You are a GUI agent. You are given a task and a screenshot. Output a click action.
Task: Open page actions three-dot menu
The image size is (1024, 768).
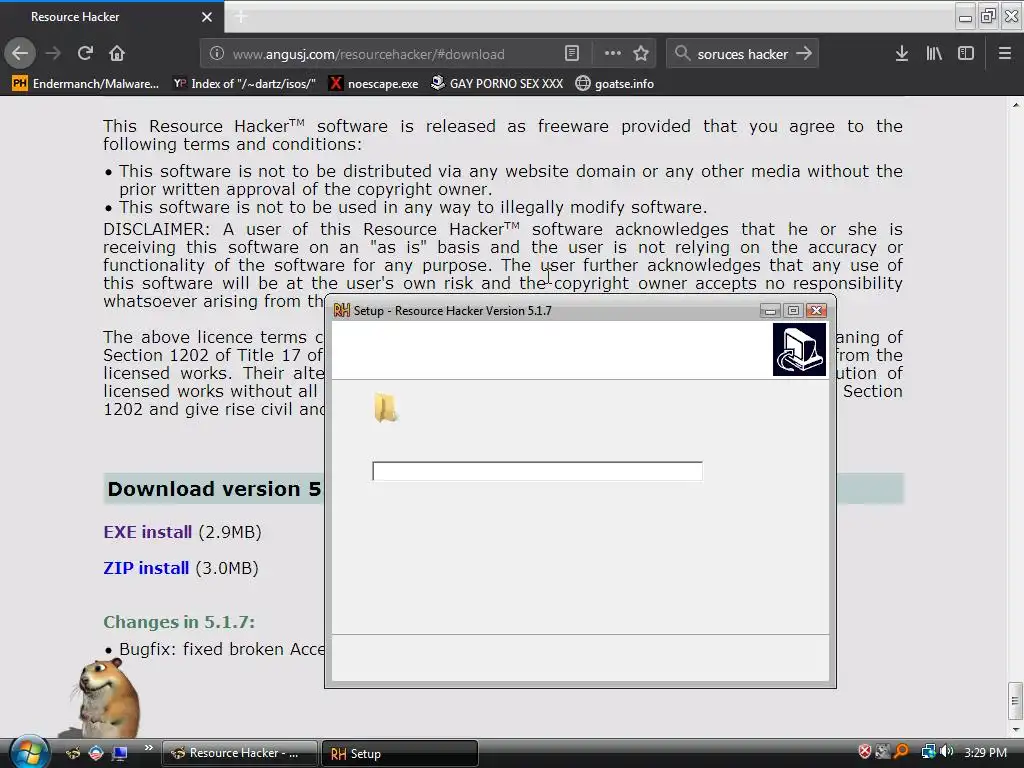click(613, 54)
